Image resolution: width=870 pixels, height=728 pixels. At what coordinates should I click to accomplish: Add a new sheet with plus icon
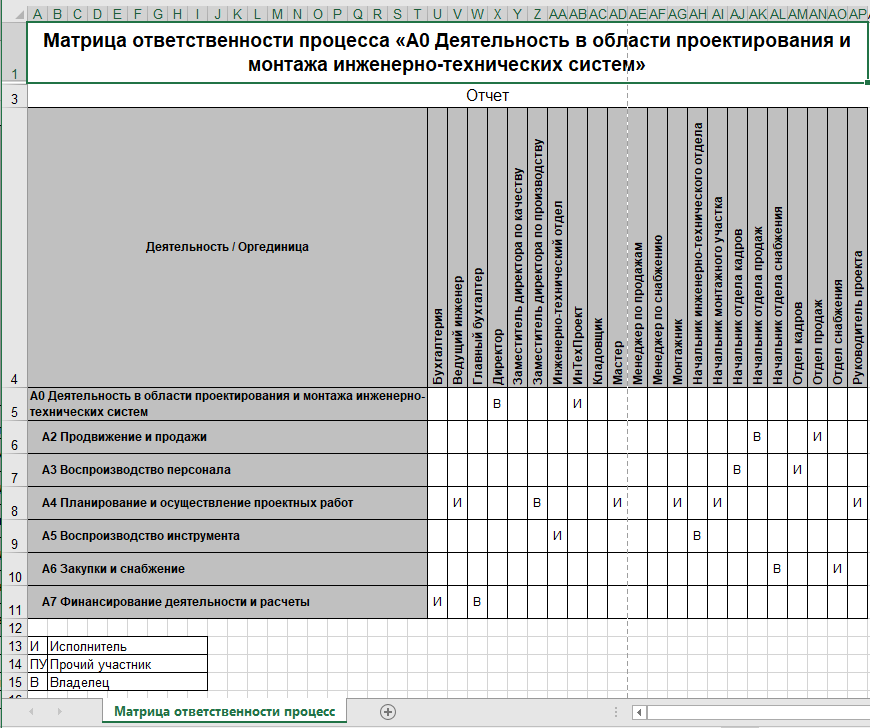click(x=388, y=711)
